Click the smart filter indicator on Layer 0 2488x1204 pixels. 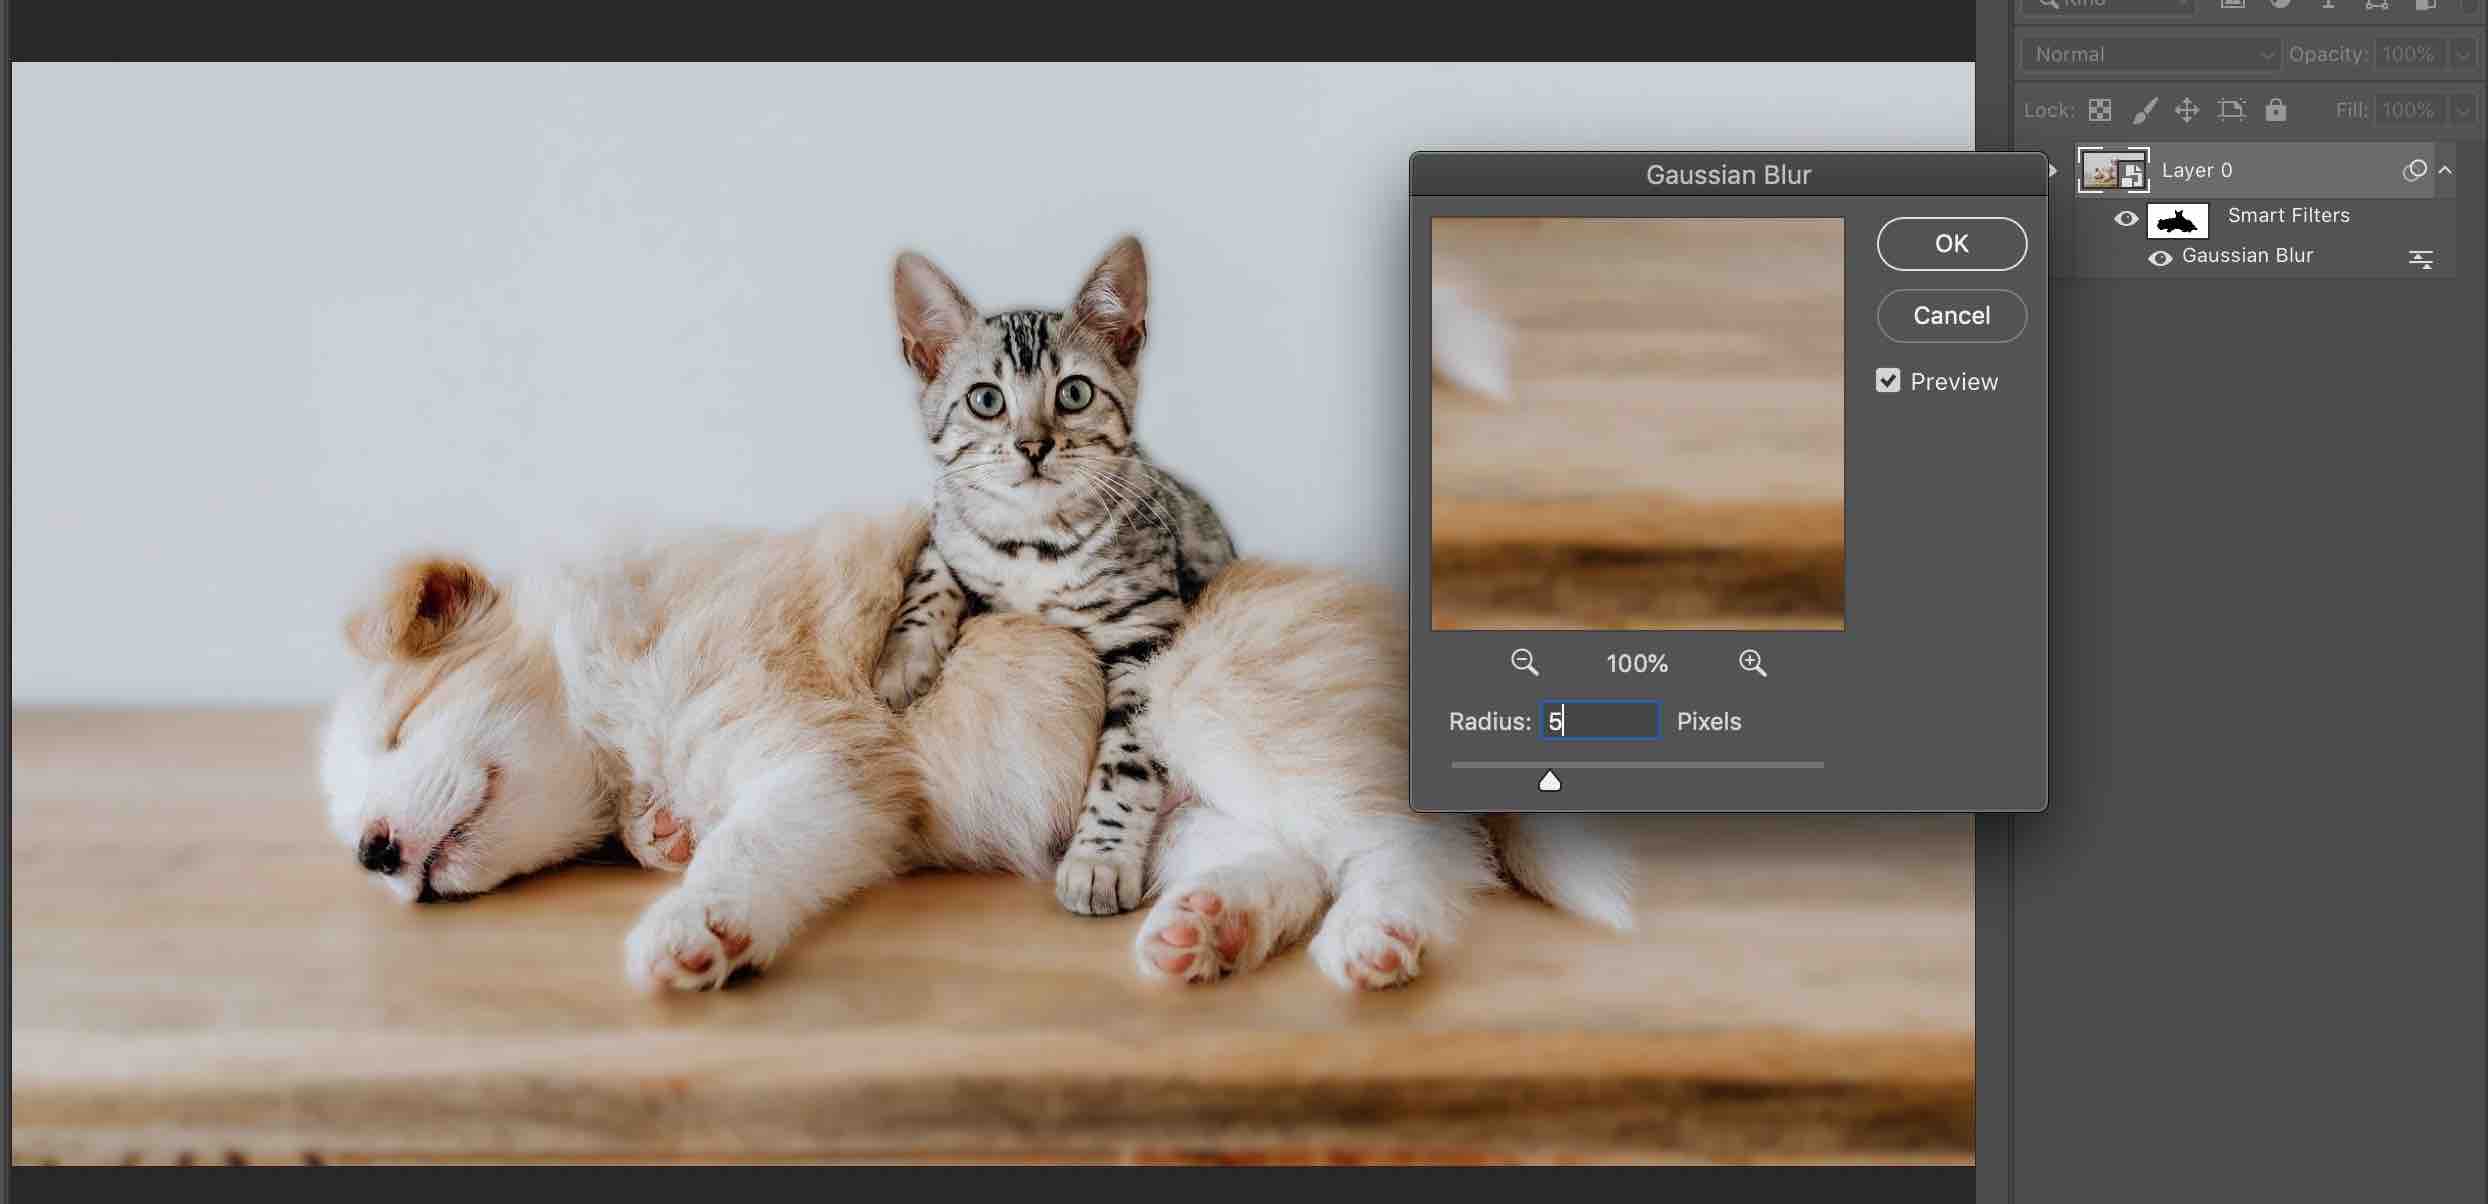click(x=2414, y=170)
